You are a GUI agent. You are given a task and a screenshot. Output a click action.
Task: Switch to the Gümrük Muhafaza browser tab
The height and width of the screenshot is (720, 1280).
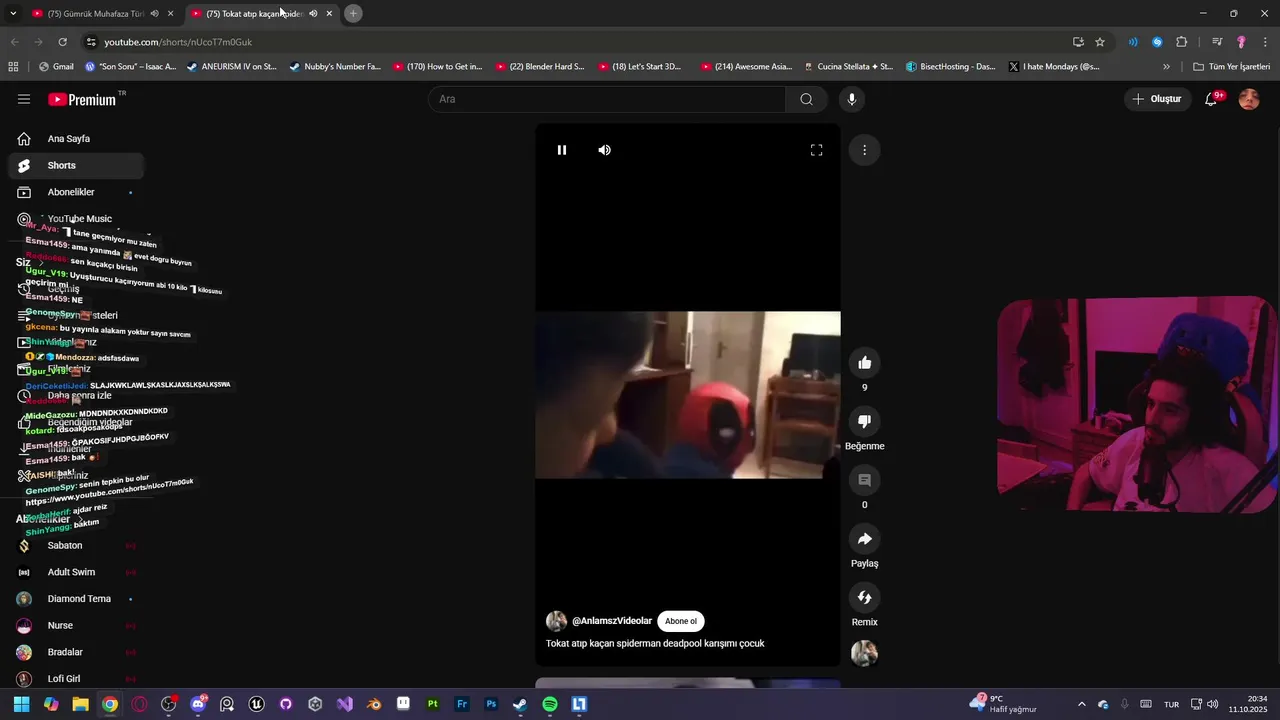[x=95, y=13]
